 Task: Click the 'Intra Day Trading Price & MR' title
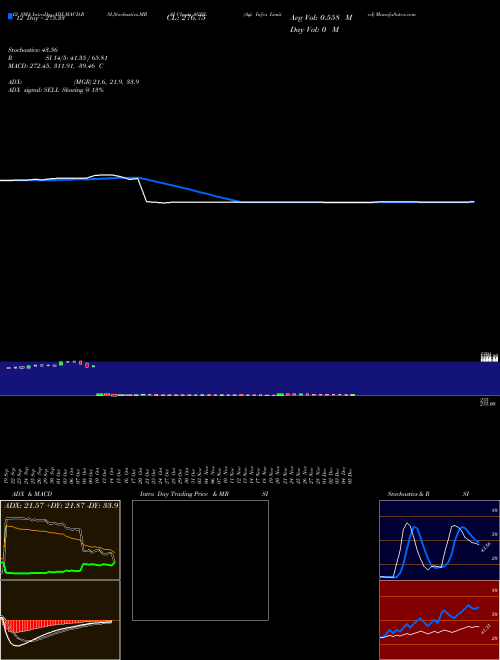coord(184,494)
